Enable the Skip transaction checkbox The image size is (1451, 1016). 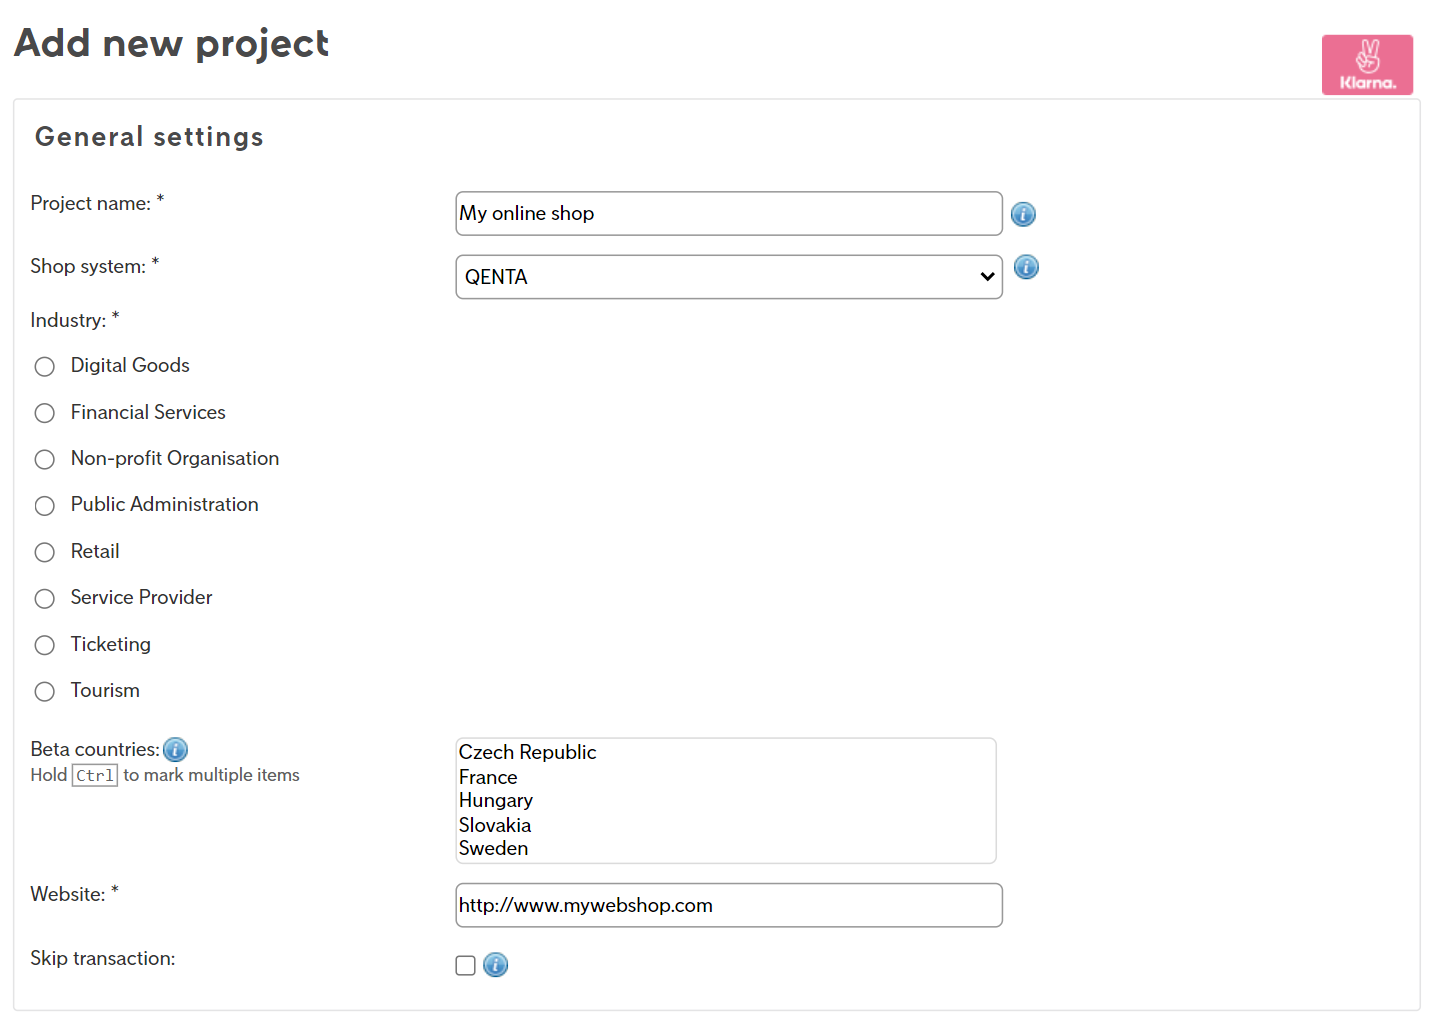pos(465,965)
